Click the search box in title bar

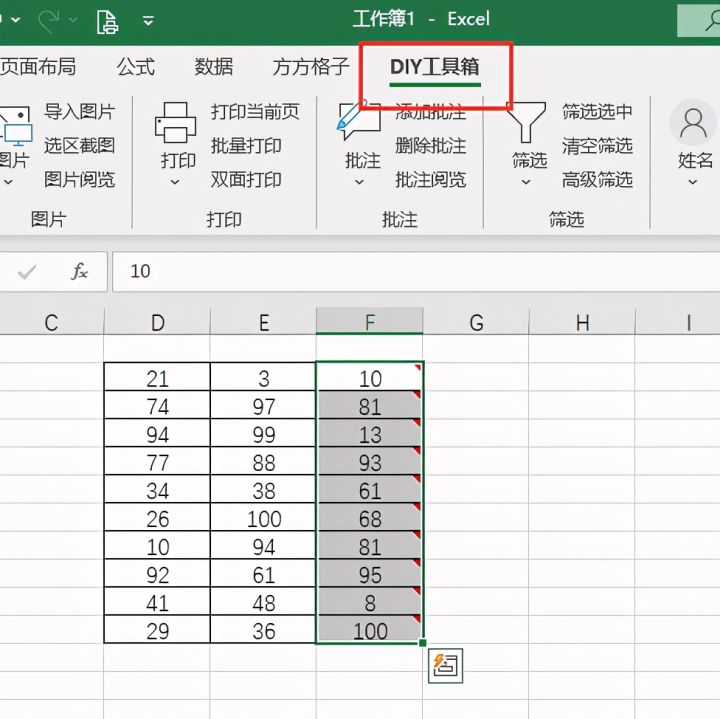[698, 21]
